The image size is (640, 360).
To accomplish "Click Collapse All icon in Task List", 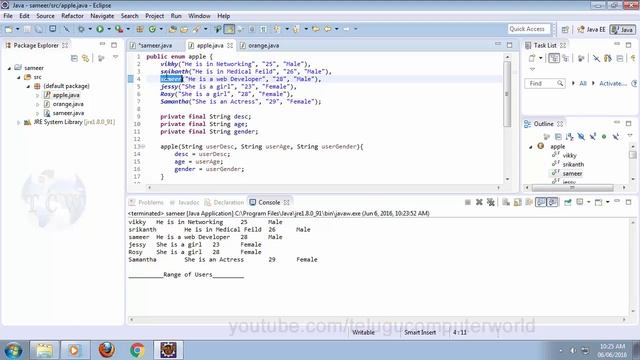I will (x=620, y=58).
